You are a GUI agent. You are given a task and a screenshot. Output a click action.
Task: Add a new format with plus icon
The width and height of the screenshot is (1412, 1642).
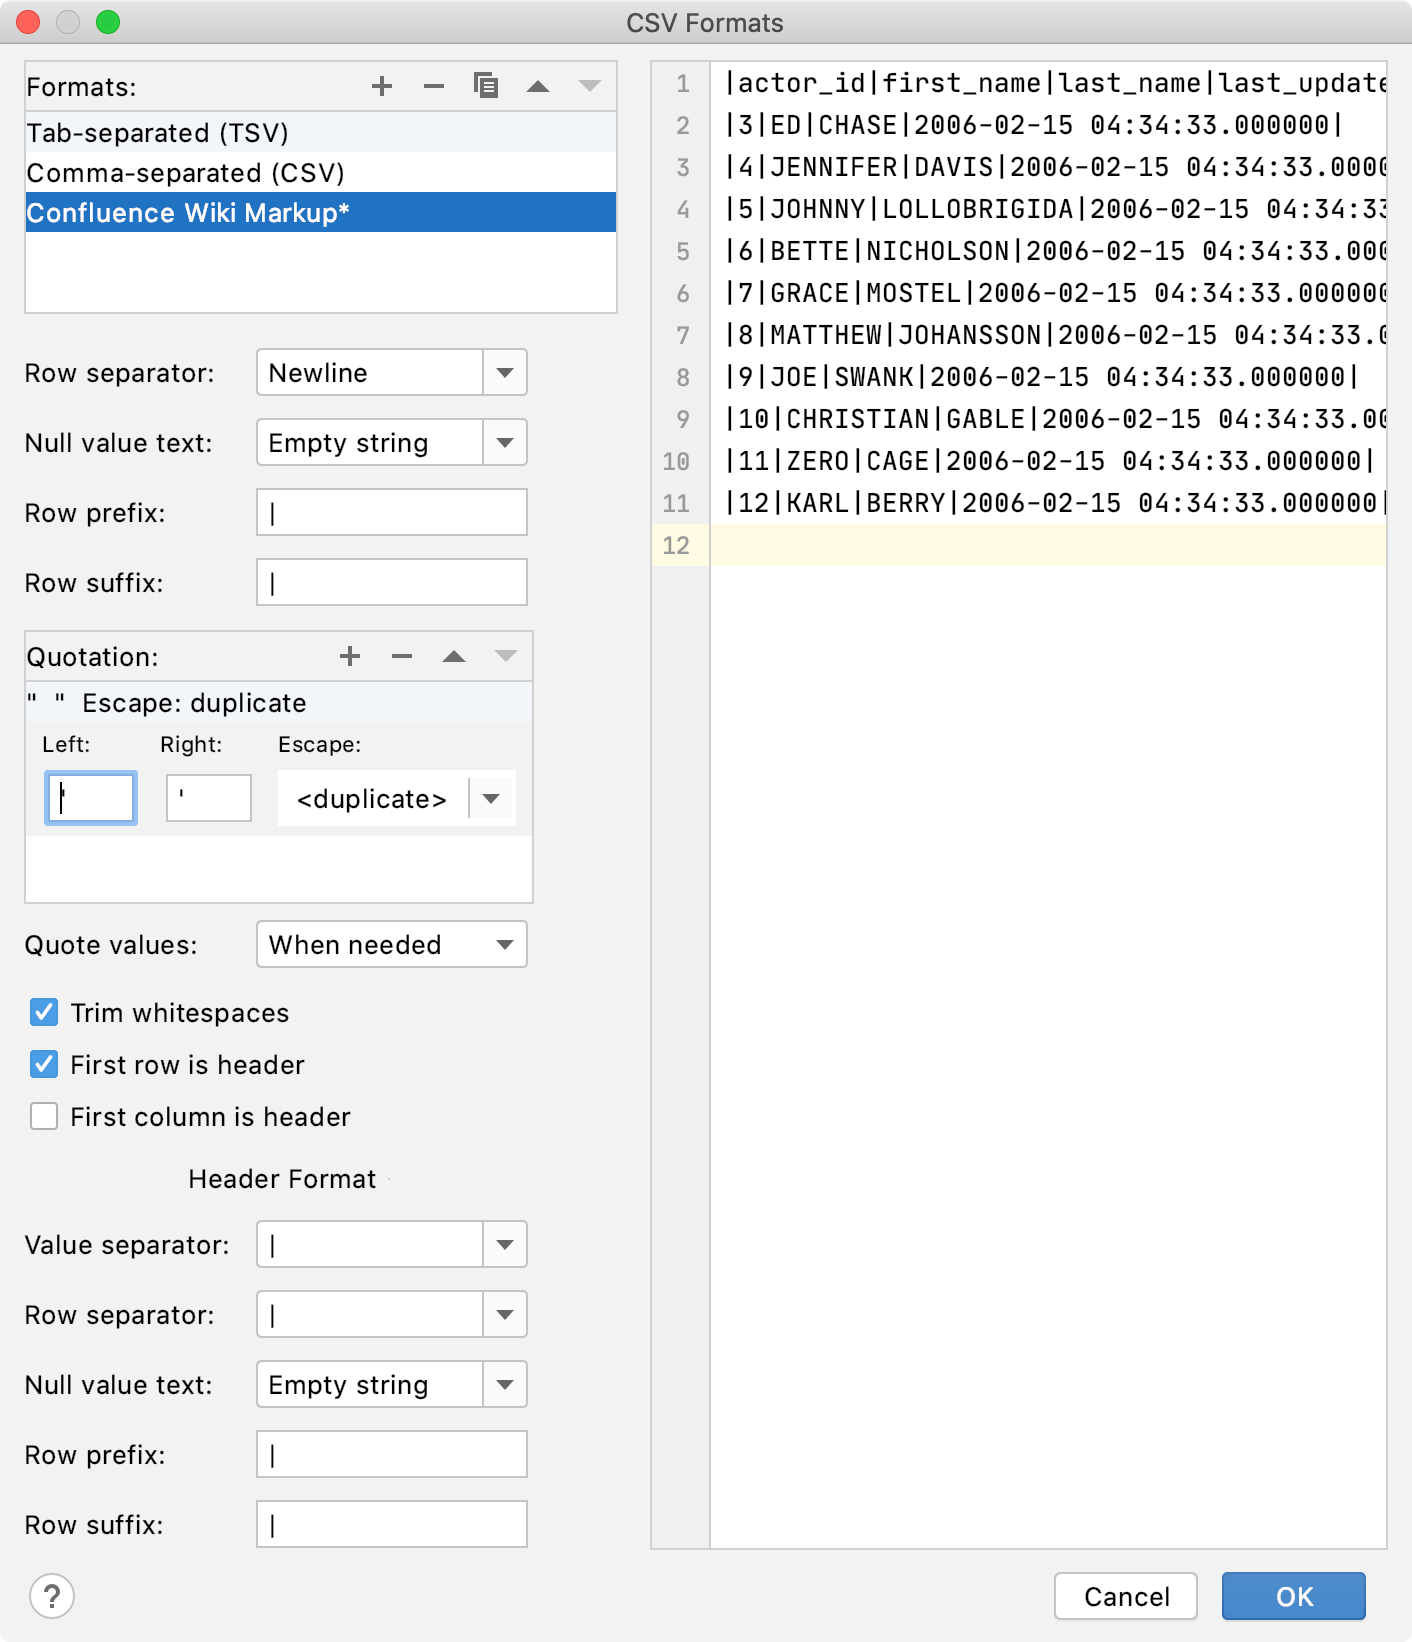pyautogui.click(x=382, y=86)
